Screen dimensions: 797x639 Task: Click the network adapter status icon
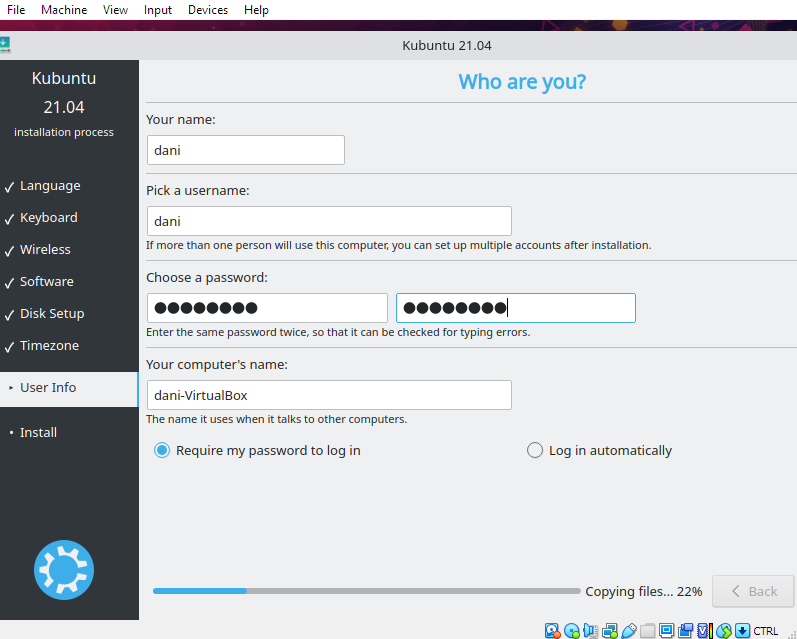tap(609, 631)
